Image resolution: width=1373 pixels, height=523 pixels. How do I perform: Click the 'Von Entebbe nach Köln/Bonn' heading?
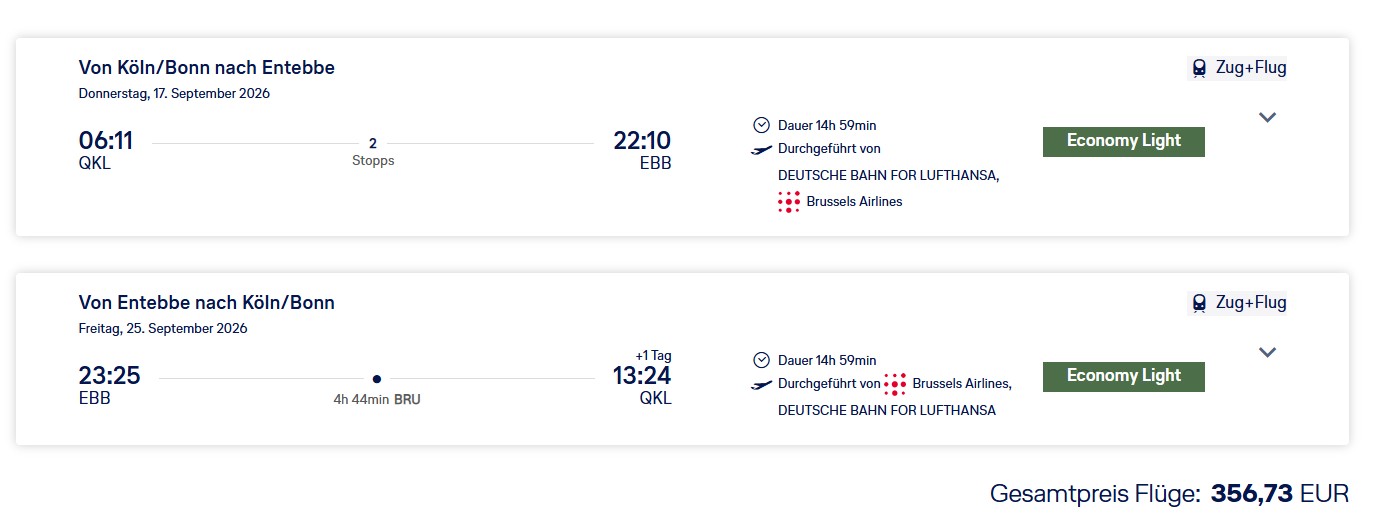point(207,303)
